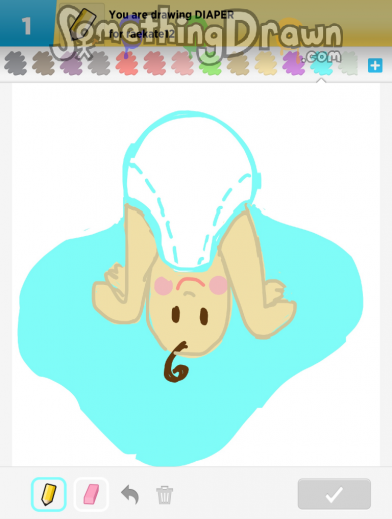392x519 pixels.
Task: Select the yellow pencil drawing tool
Action: [49, 494]
